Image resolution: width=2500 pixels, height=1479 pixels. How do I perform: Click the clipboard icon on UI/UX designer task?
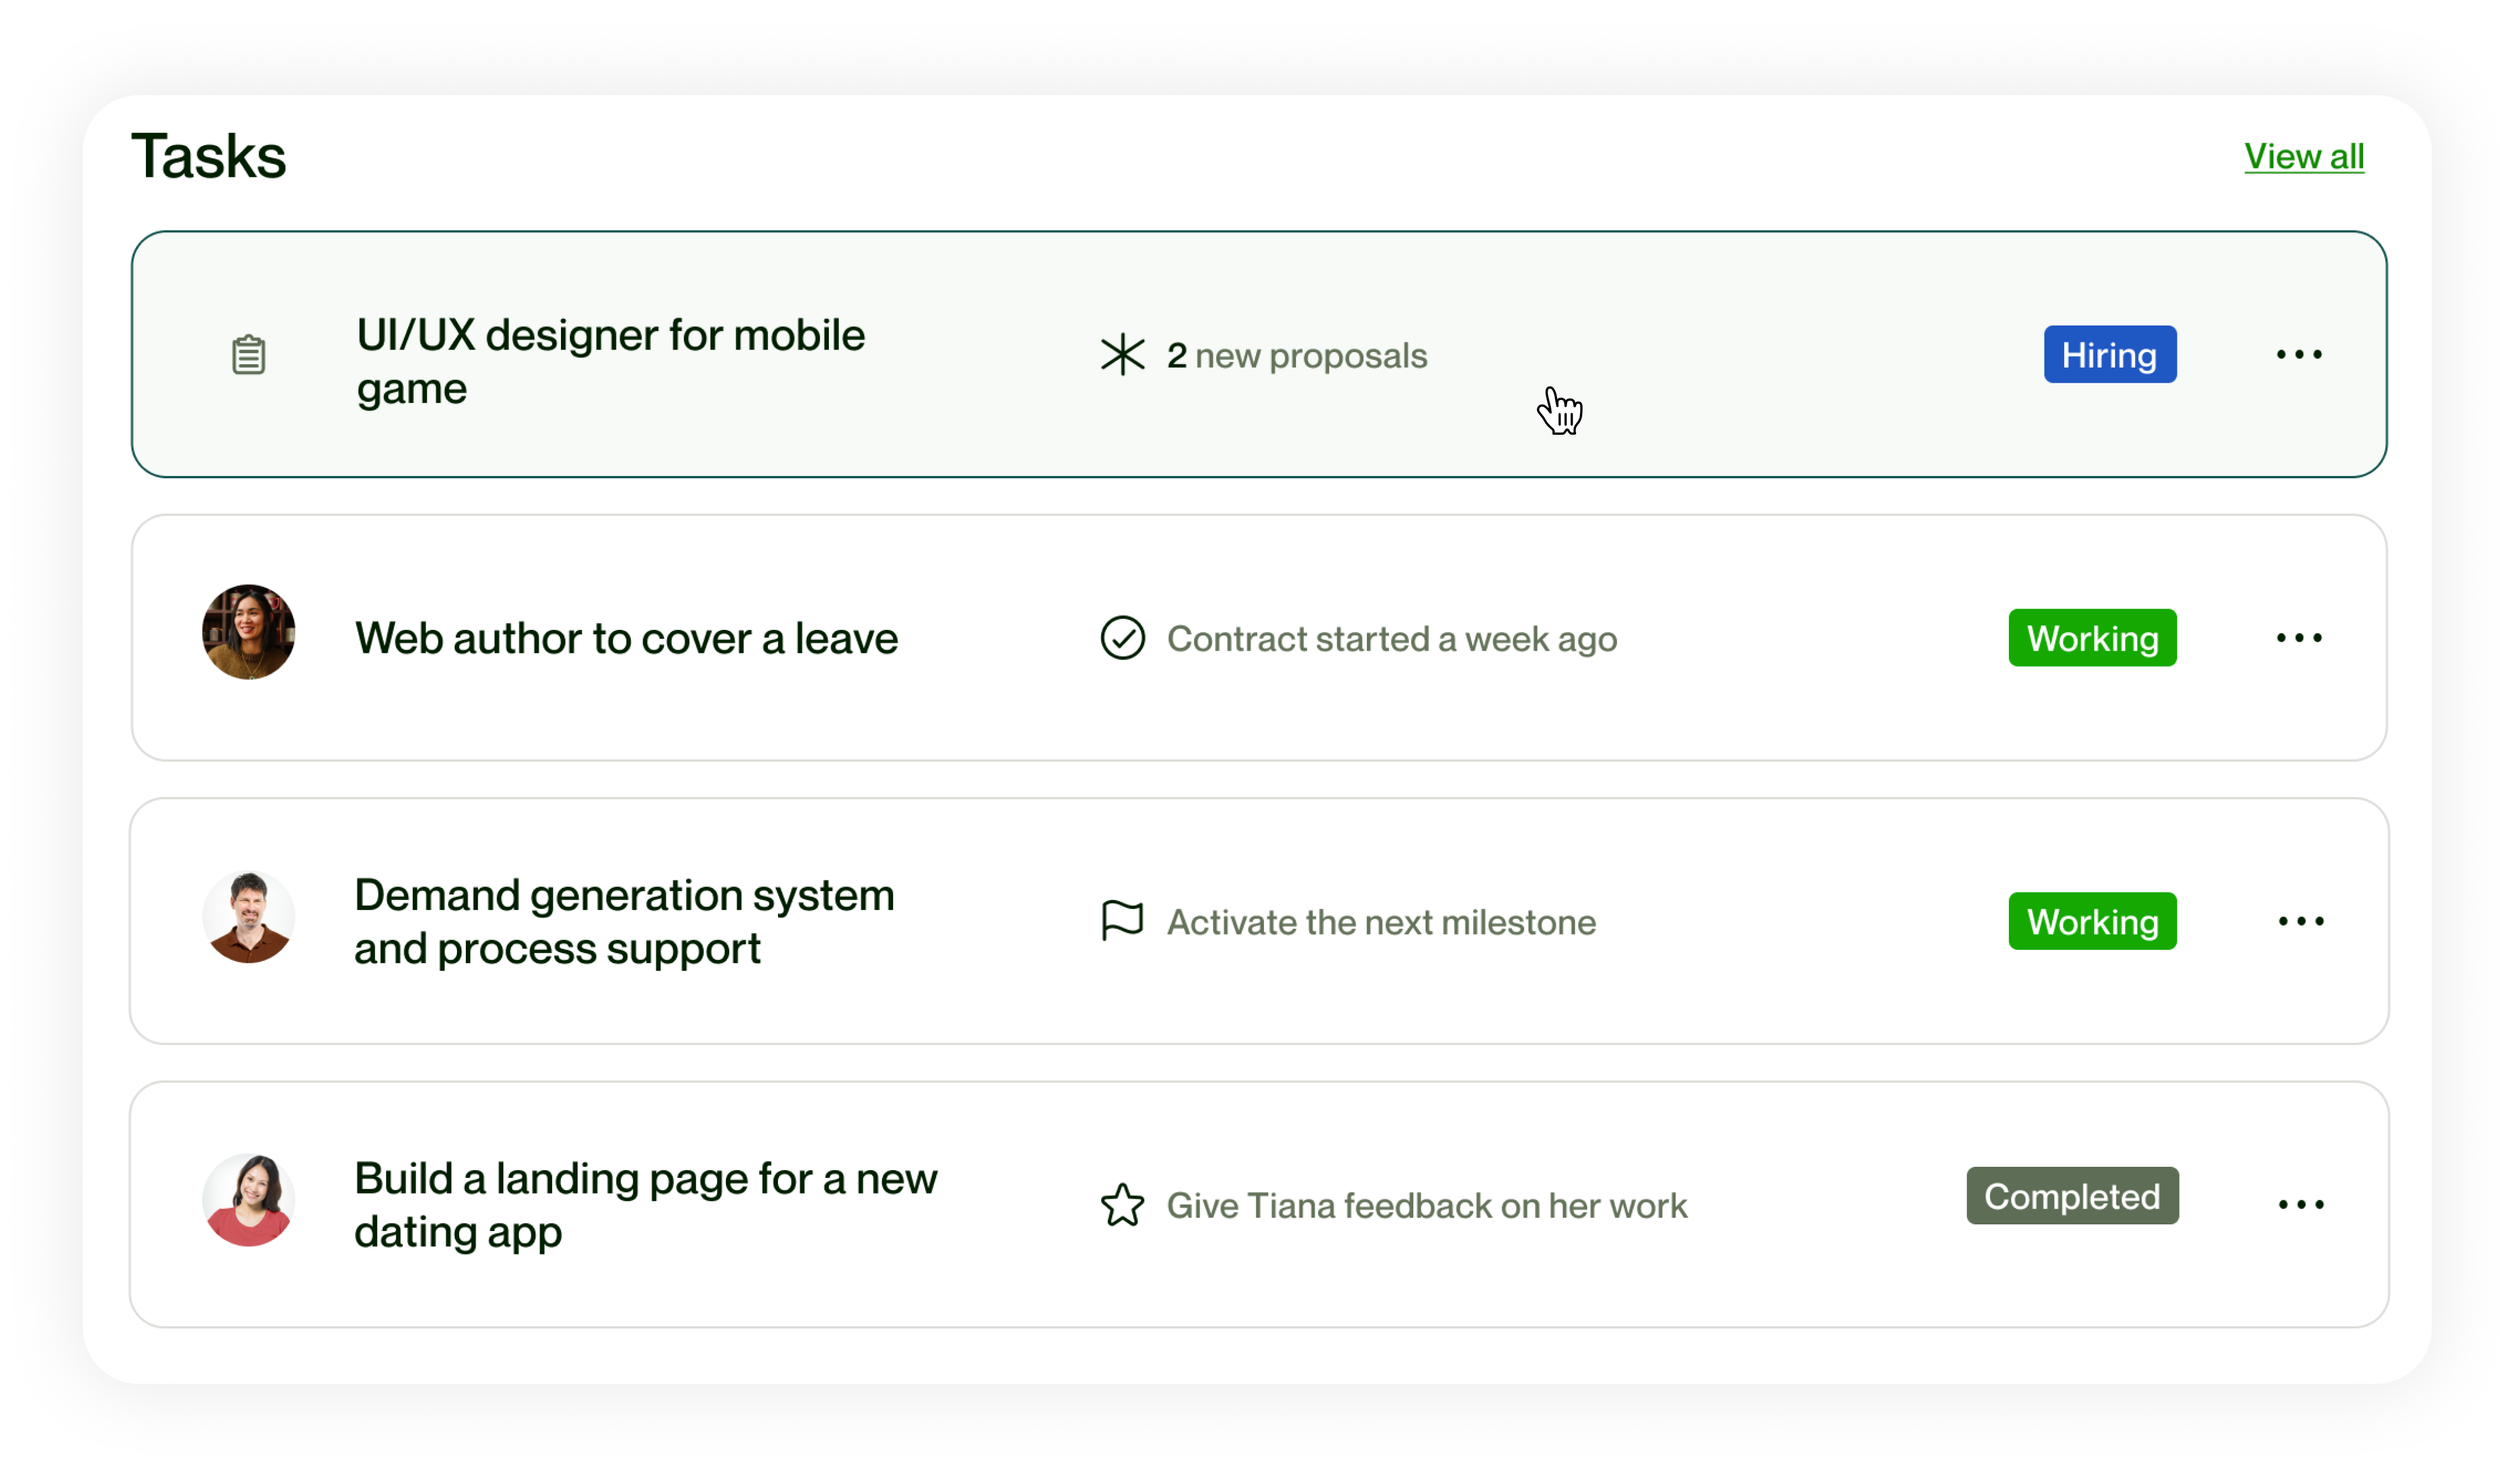[248, 355]
